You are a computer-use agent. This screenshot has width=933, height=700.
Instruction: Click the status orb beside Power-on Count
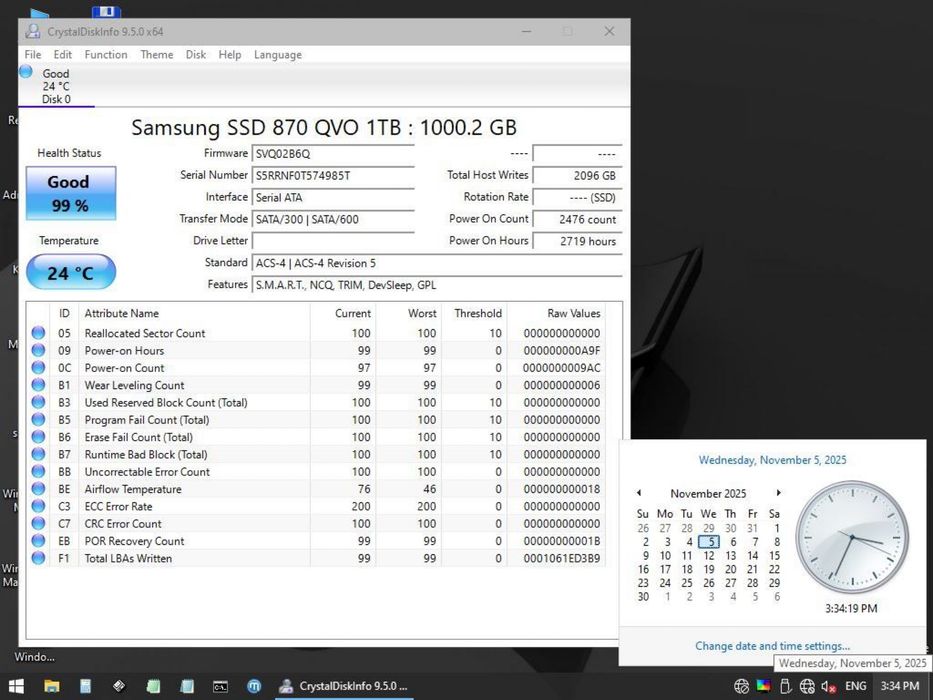(38, 367)
